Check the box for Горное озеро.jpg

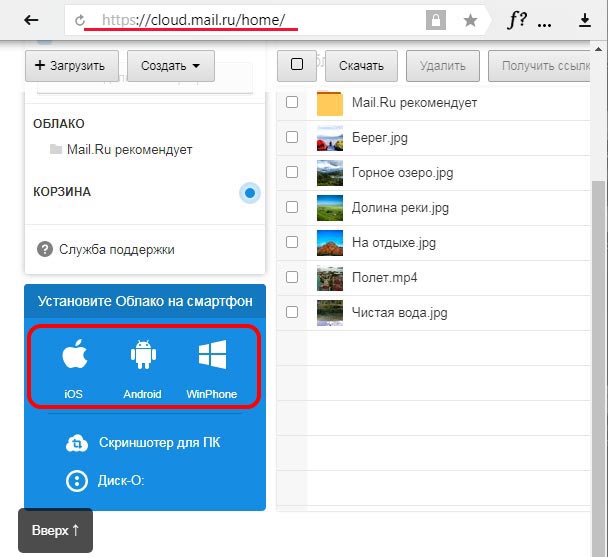pos(292,172)
